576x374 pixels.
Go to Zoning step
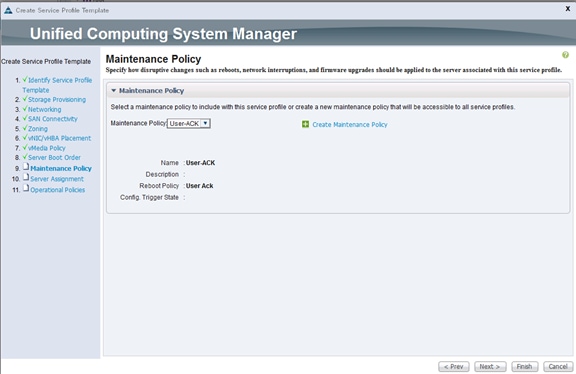click(x=38, y=129)
